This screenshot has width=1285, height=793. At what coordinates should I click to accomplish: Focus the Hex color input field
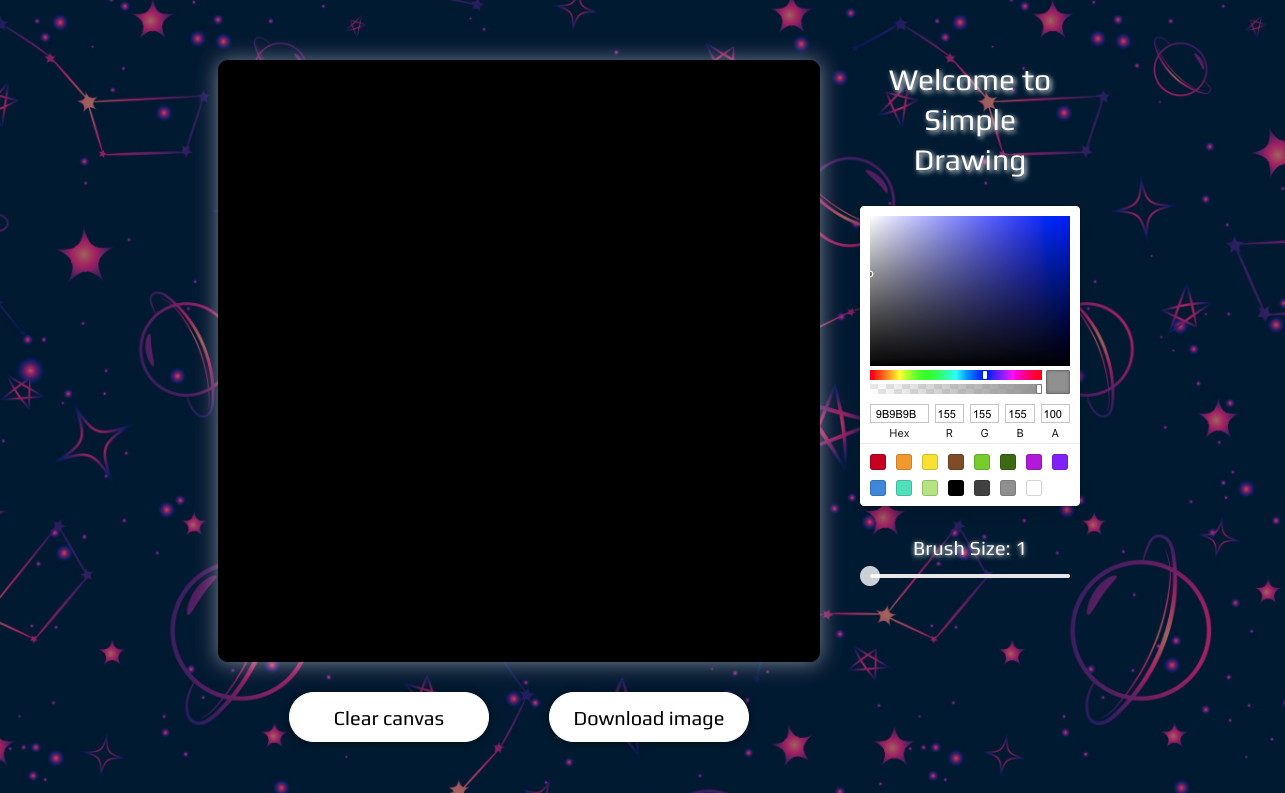point(899,414)
